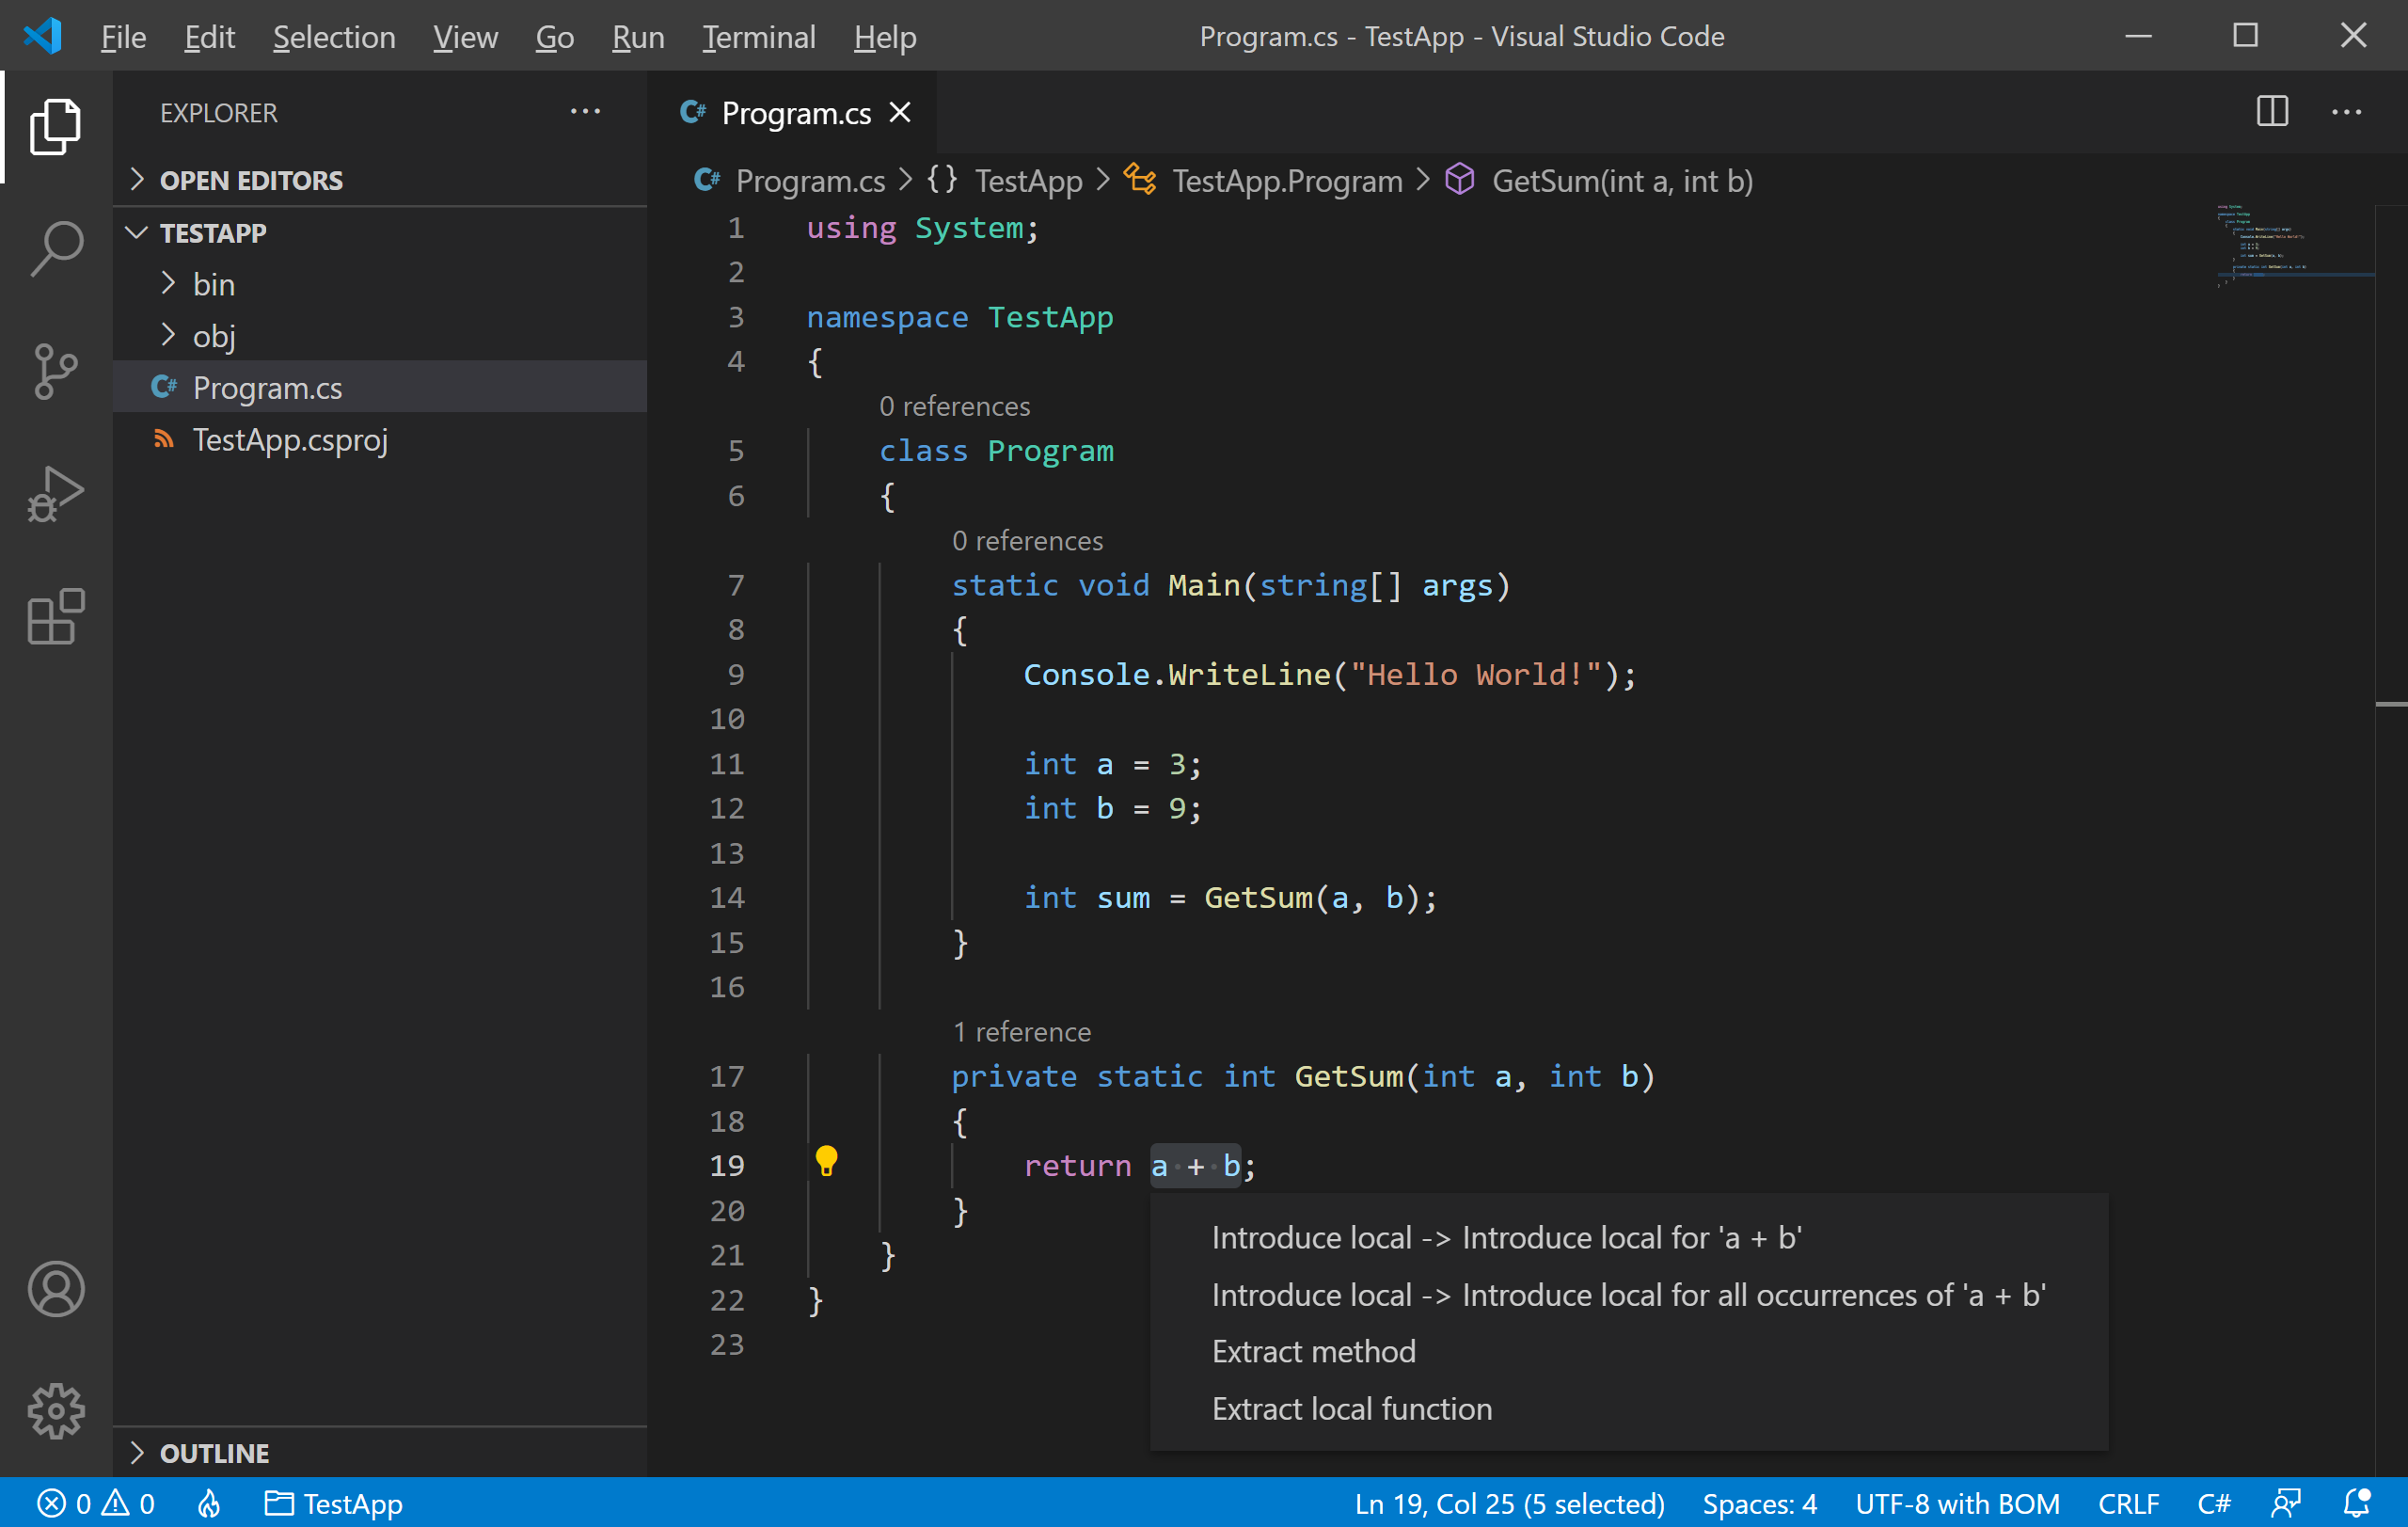Open the Accounts icon in activity bar
This screenshot has height=1527, width=2408.
(56, 1288)
